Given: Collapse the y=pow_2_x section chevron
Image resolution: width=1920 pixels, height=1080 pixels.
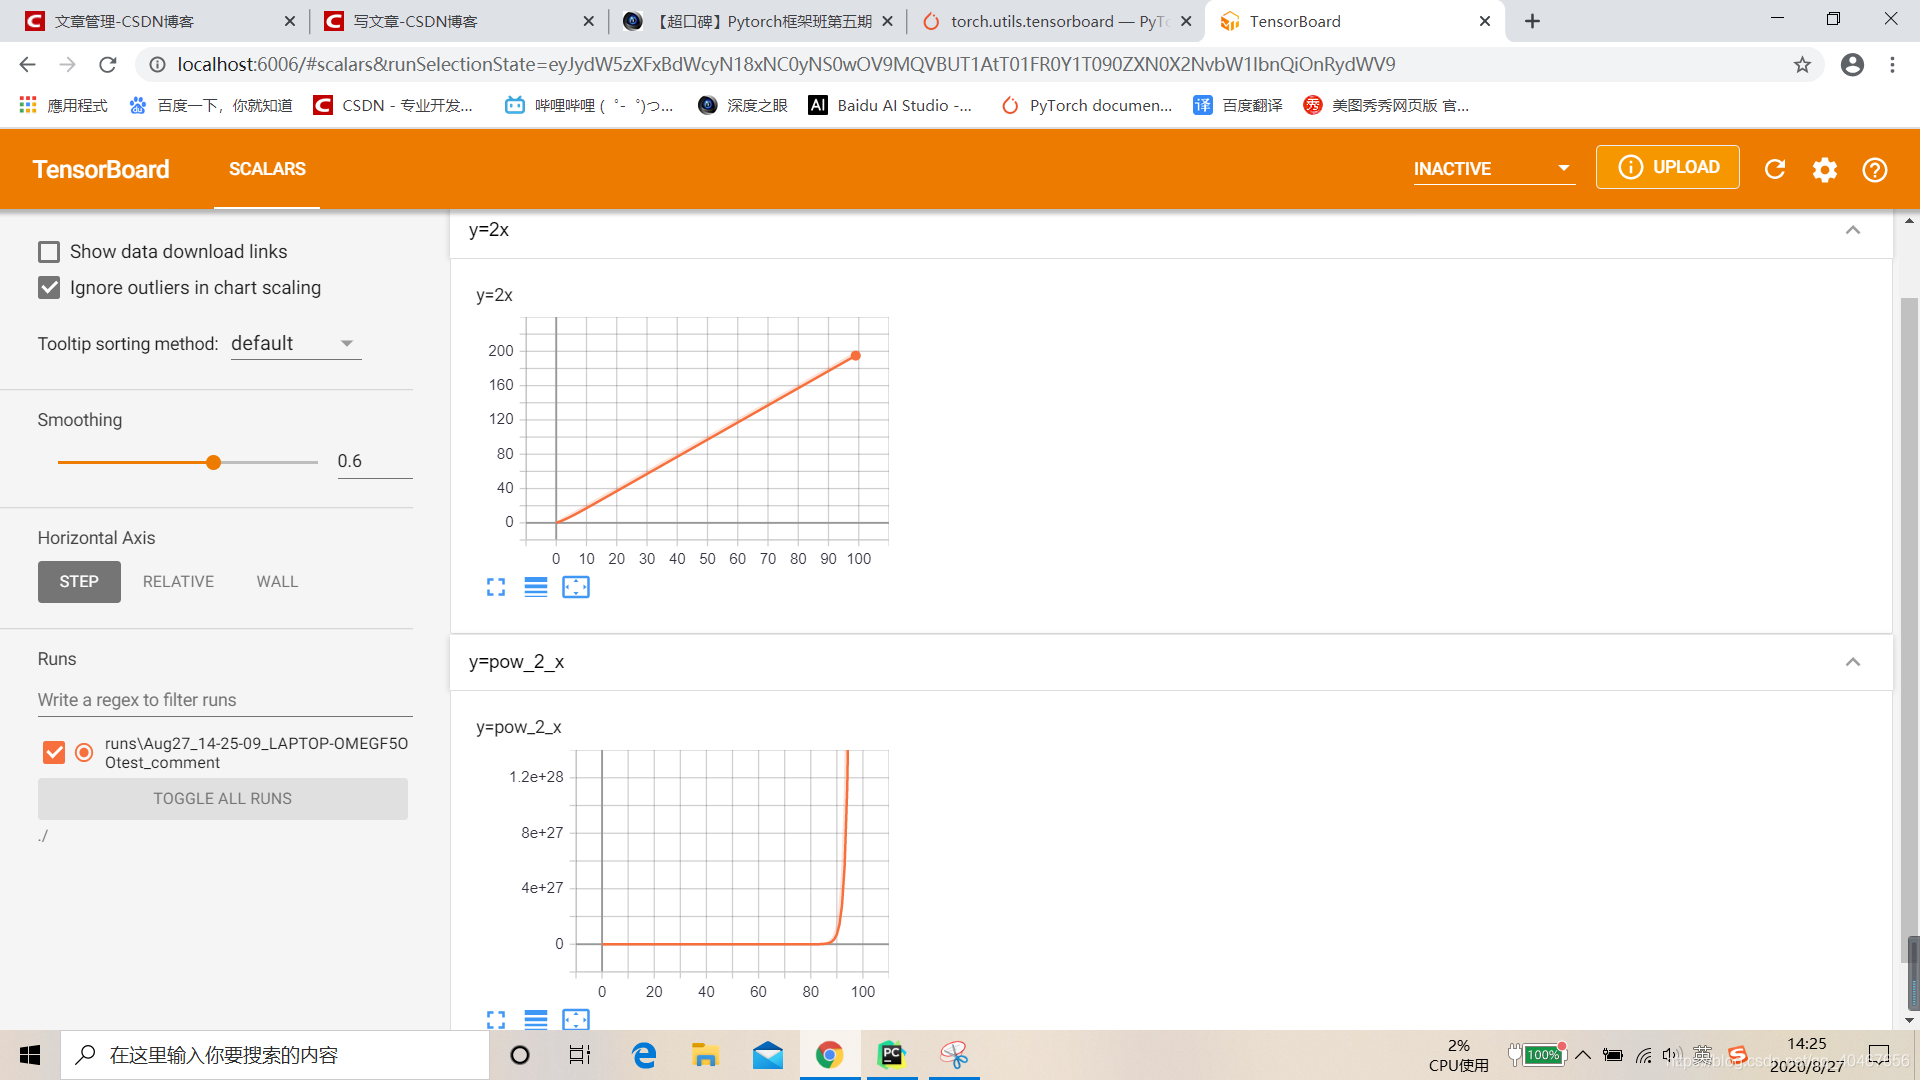Looking at the screenshot, I should [x=1853, y=662].
